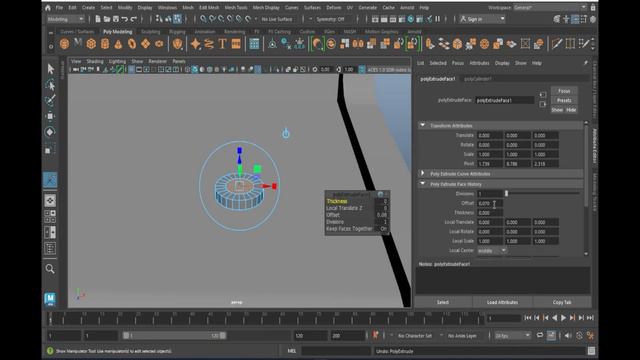
Task: Open the Local Center dropdown
Action: [492, 250]
